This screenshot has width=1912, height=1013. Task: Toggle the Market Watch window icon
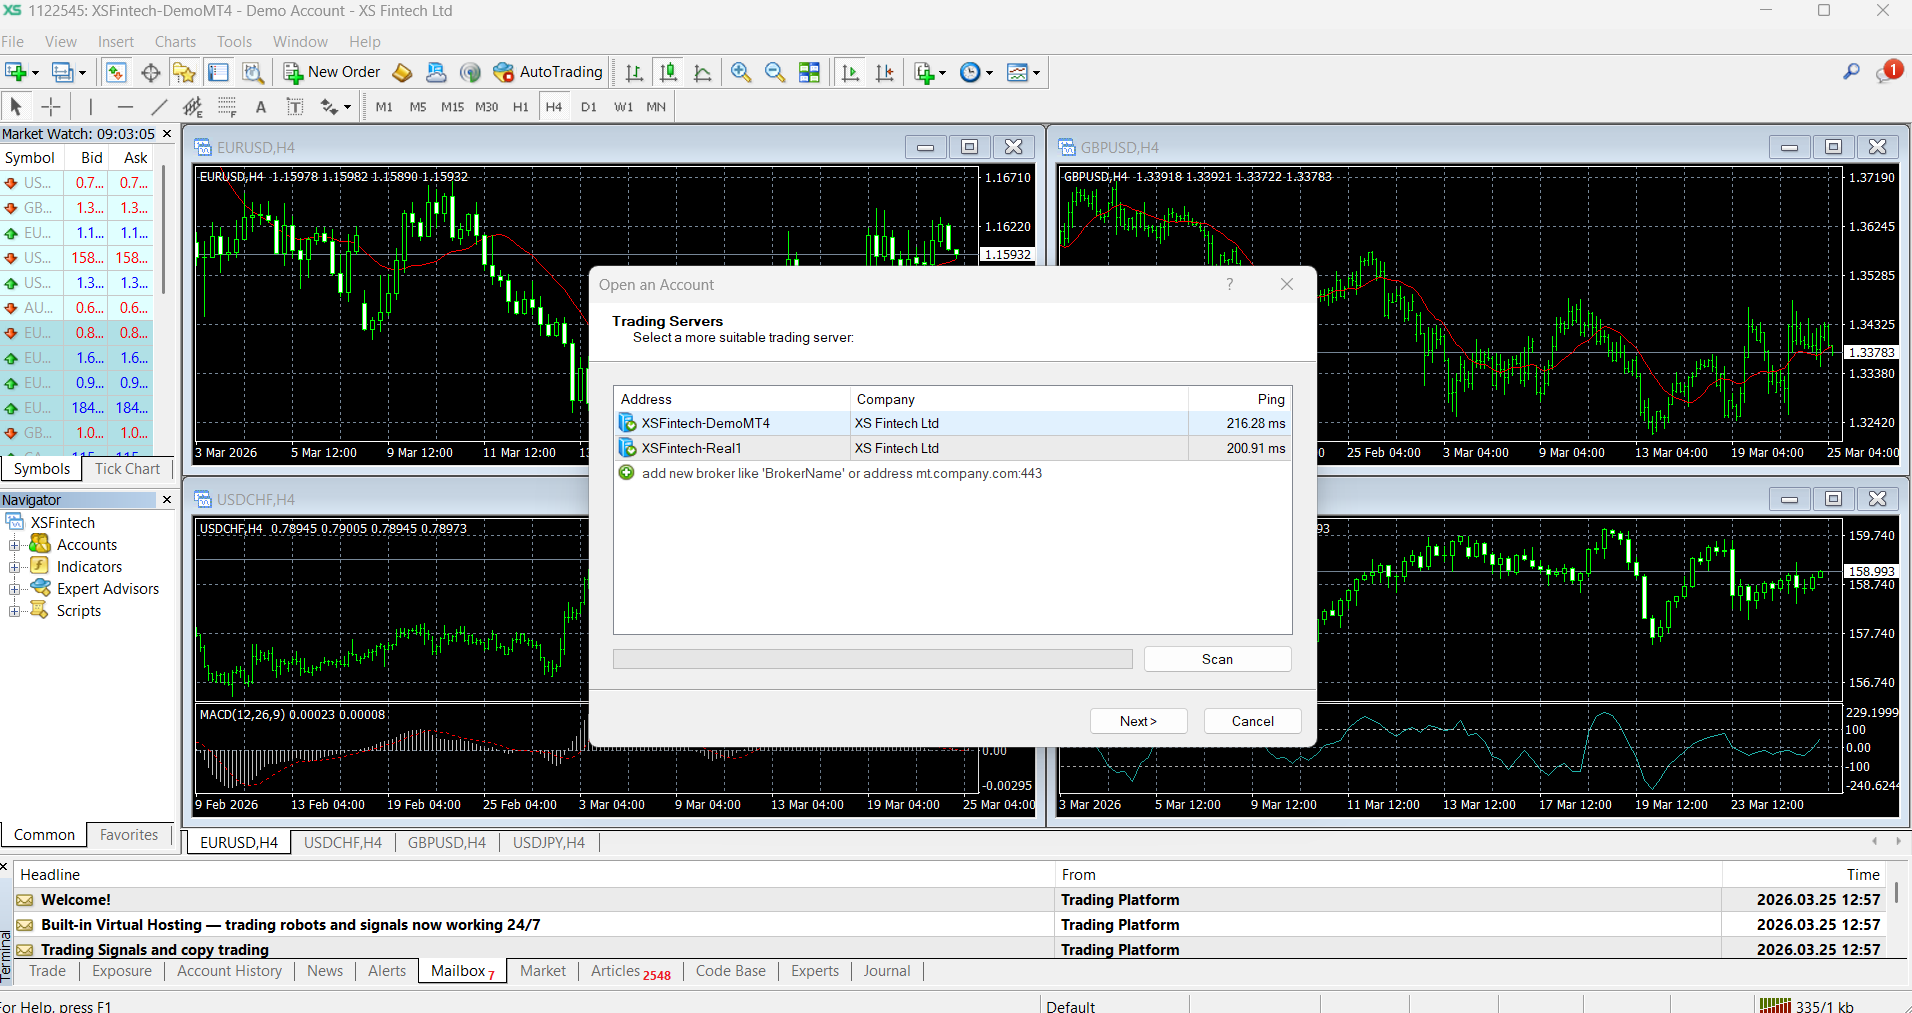[x=116, y=72]
